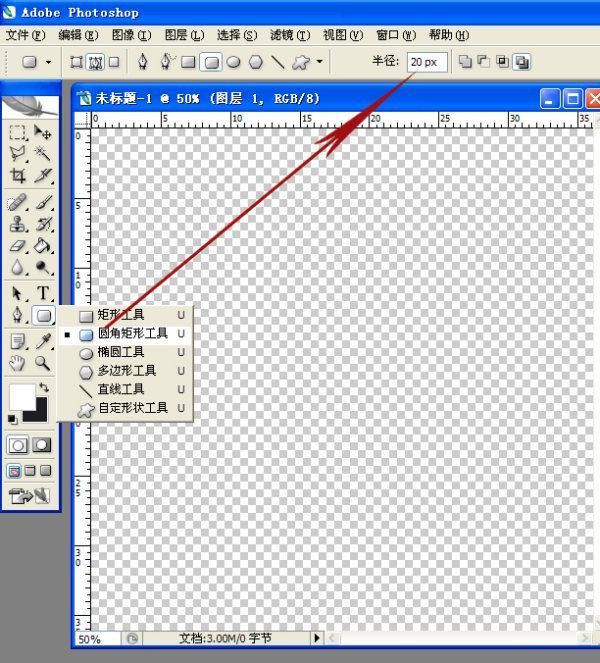This screenshot has height=663, width=600.
Task: Select the Hand tool
Action: (17, 363)
